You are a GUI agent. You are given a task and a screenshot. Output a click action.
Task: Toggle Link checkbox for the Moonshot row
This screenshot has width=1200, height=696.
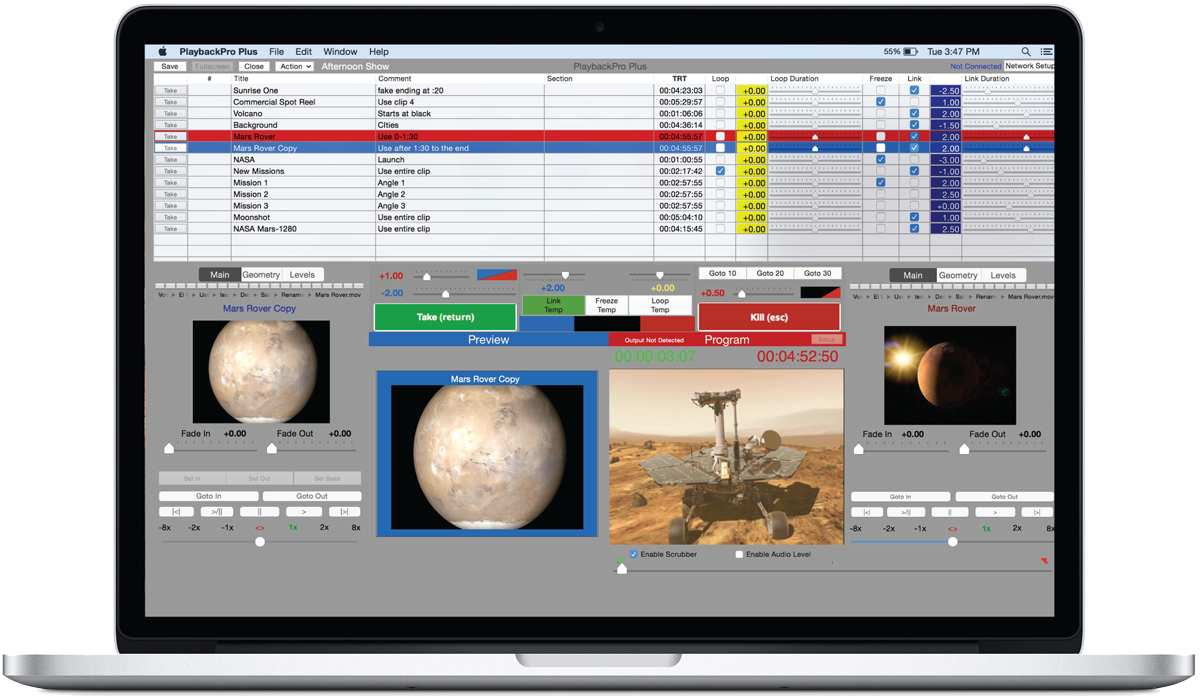coord(914,217)
